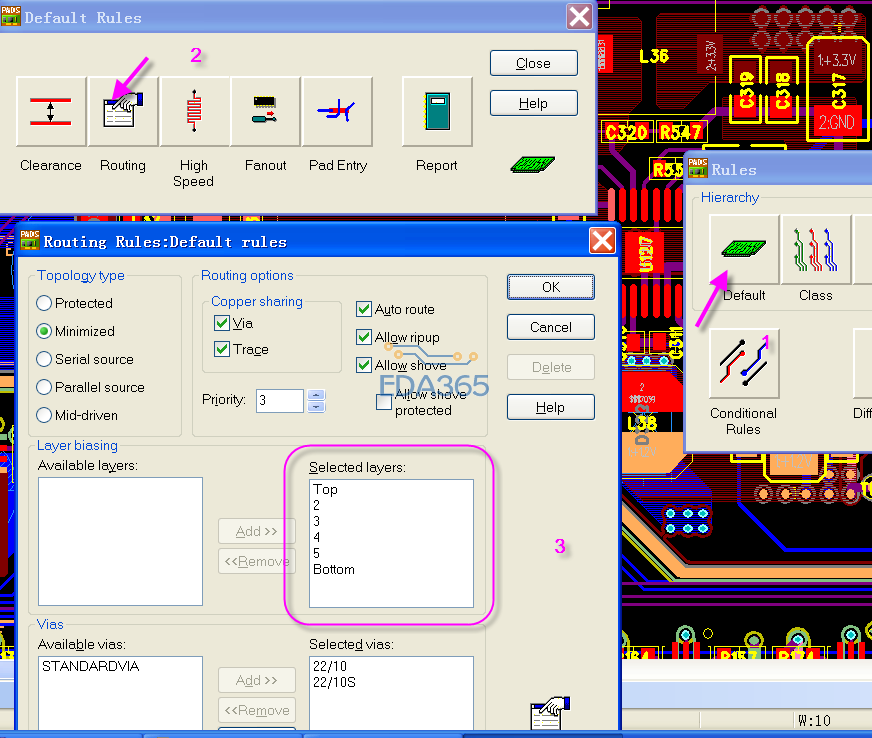Select layer 5 in Selected layers
872x738 pixels.
(316, 553)
